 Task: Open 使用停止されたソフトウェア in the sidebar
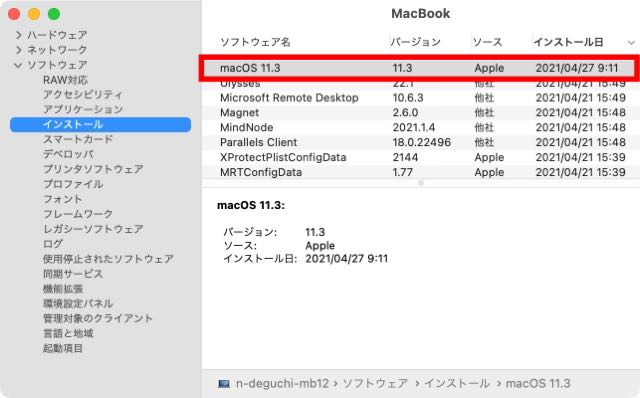108,259
